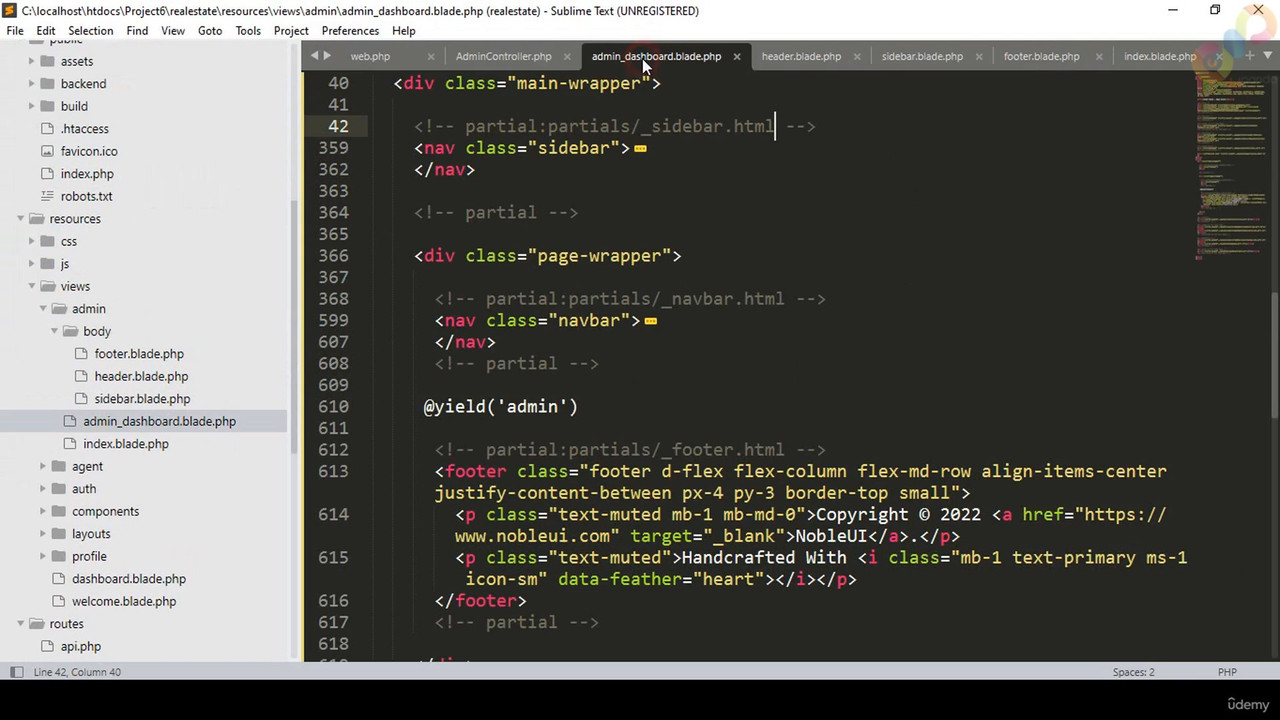Open the File menu
Screen dimensions: 1280x720
coord(15,31)
